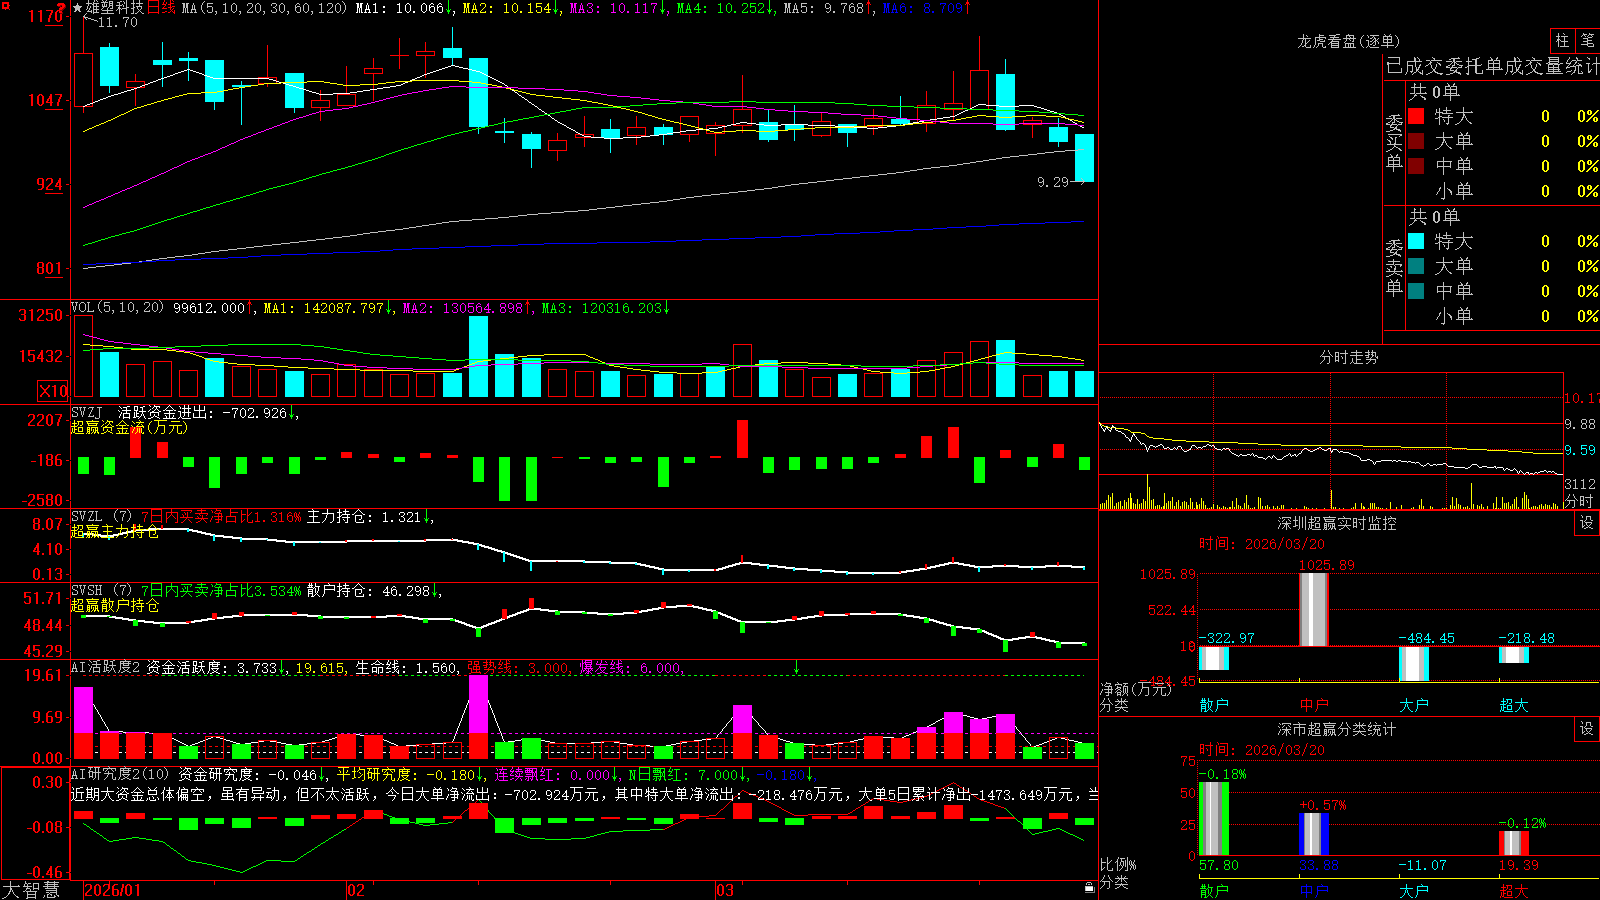Select the 2026/01 date marker on the timeline
The width and height of the screenshot is (1600, 900).
point(113,890)
